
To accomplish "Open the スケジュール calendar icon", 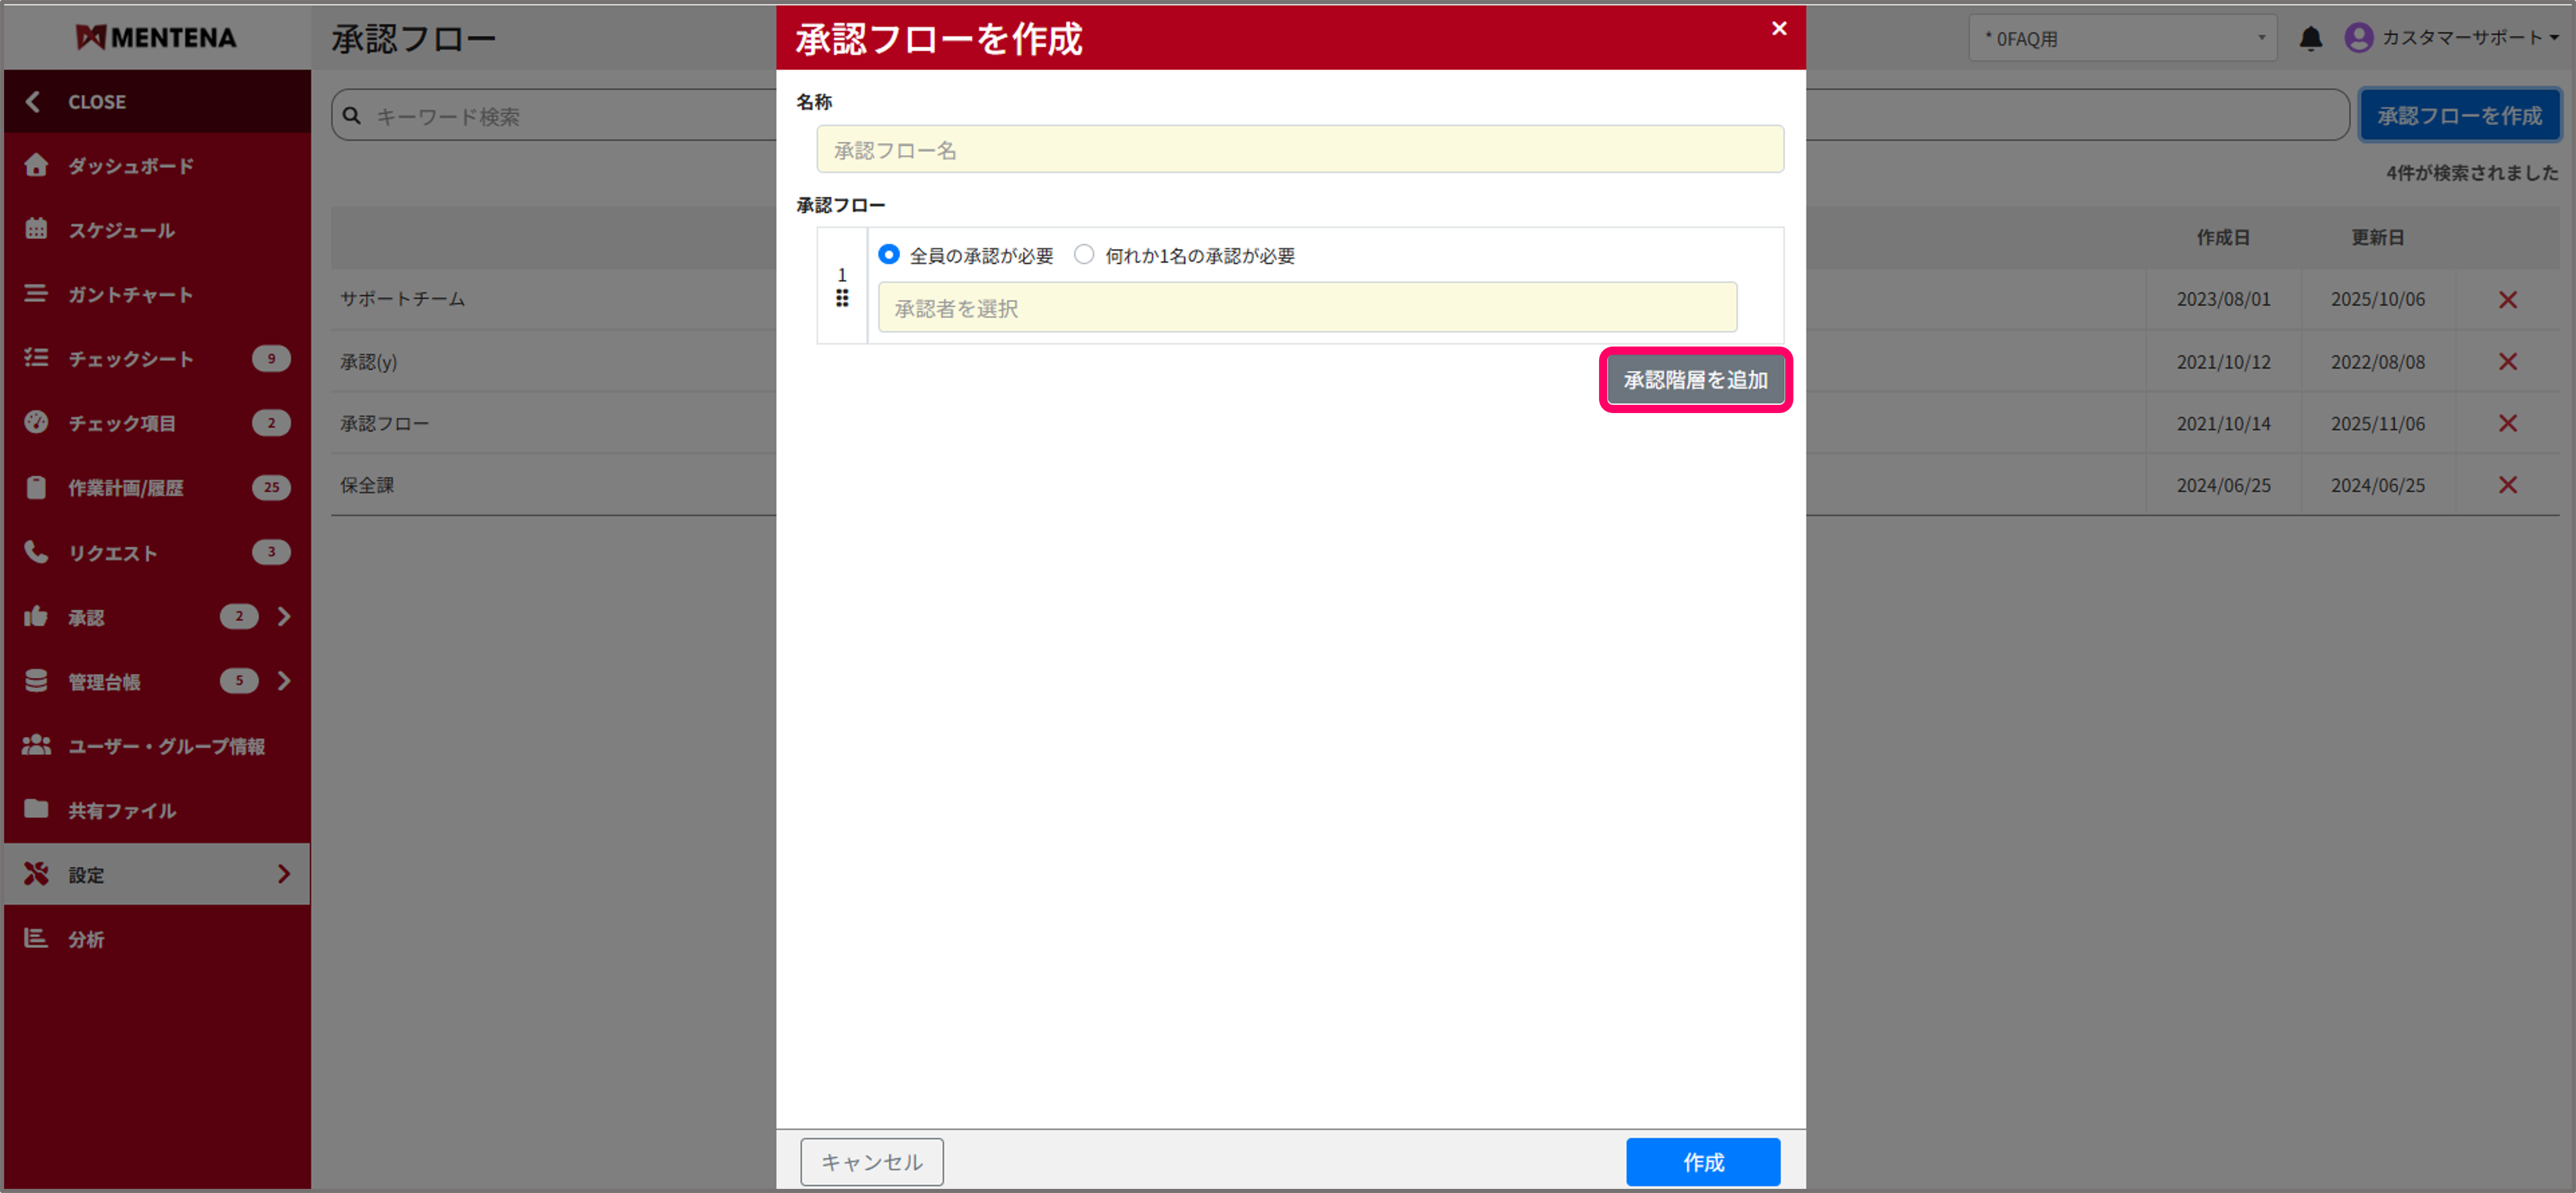I will point(36,230).
